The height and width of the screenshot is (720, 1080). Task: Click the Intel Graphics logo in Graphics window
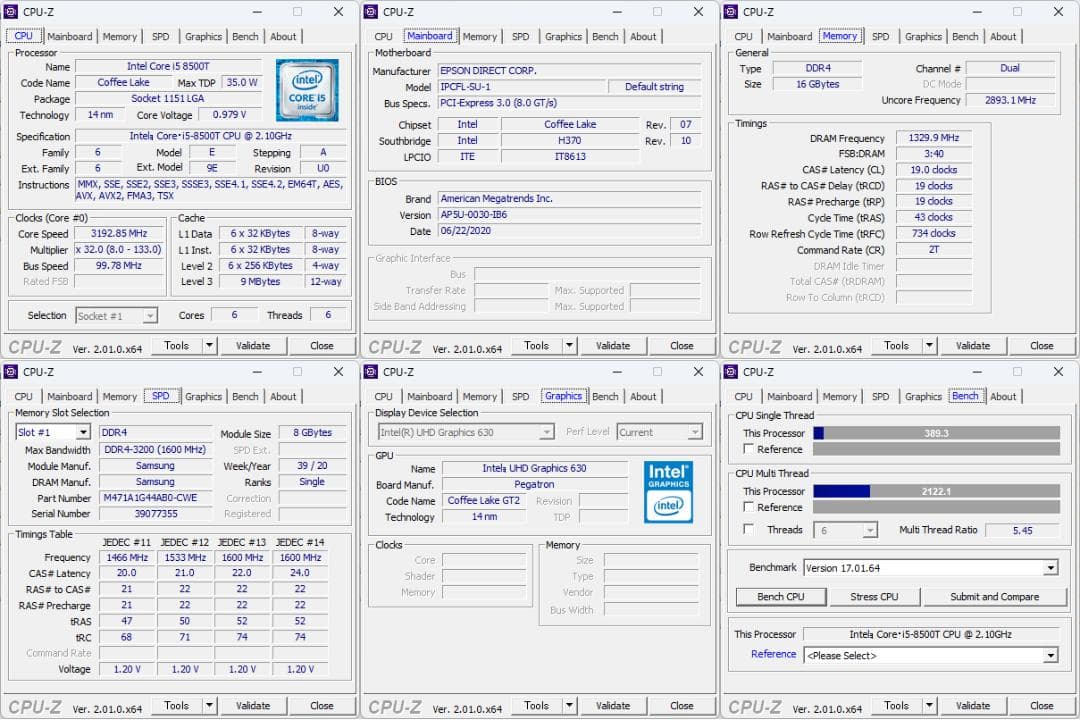pyautogui.click(x=668, y=492)
